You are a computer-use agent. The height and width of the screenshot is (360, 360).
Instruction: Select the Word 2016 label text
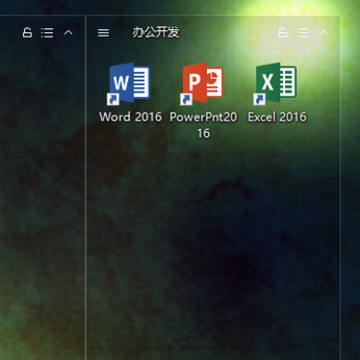click(x=130, y=117)
